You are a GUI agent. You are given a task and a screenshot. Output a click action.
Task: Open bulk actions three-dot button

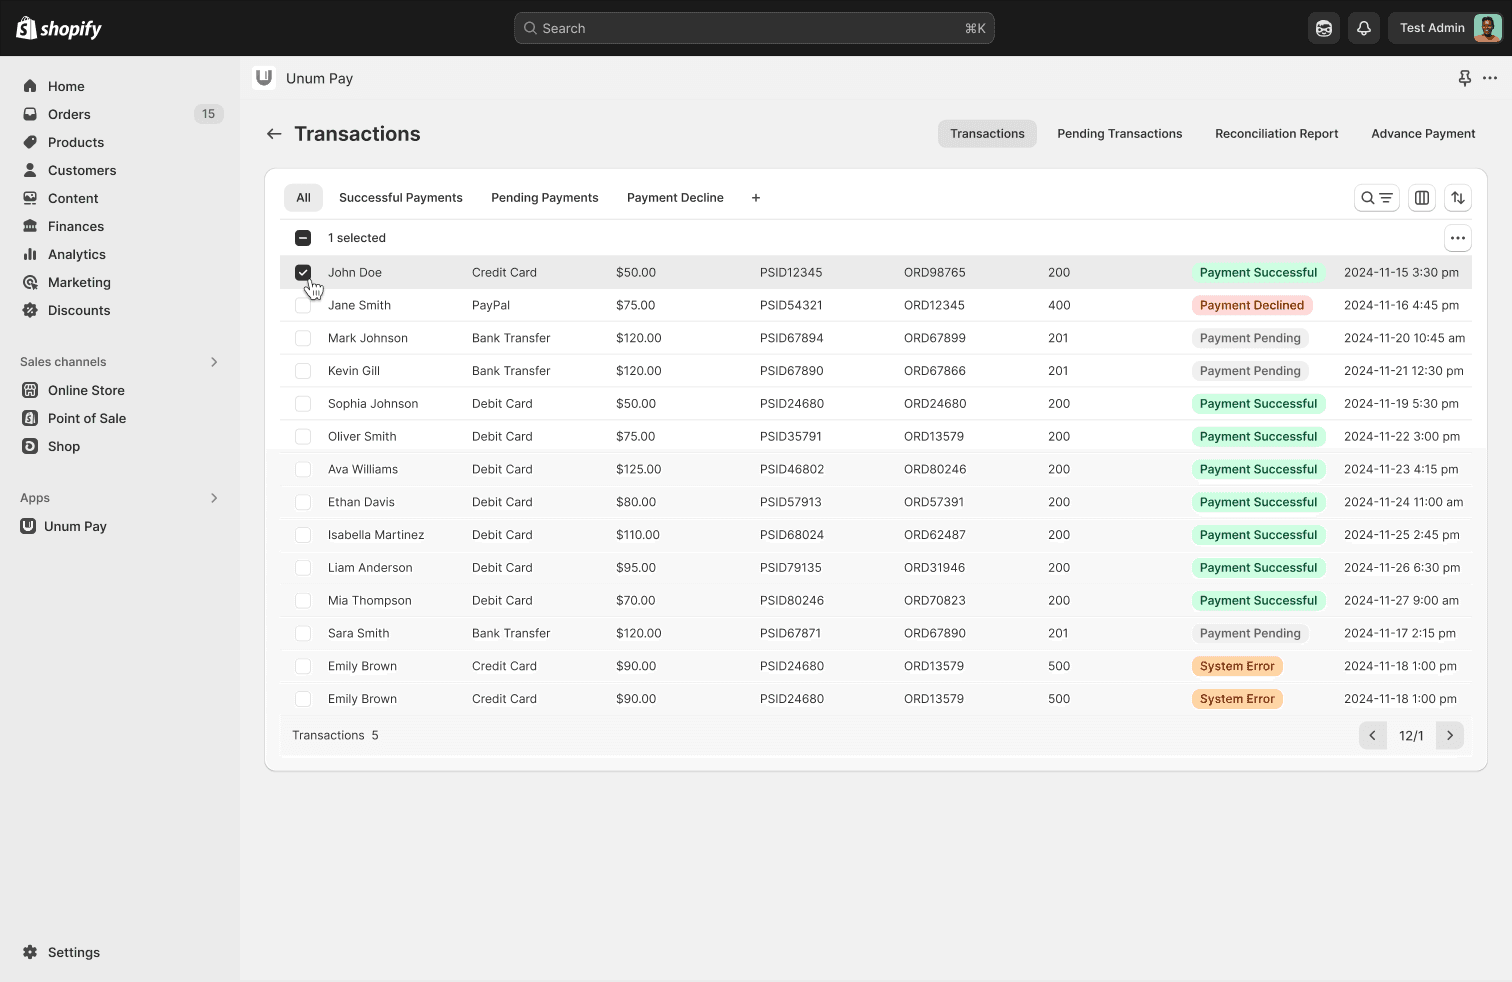1457,238
